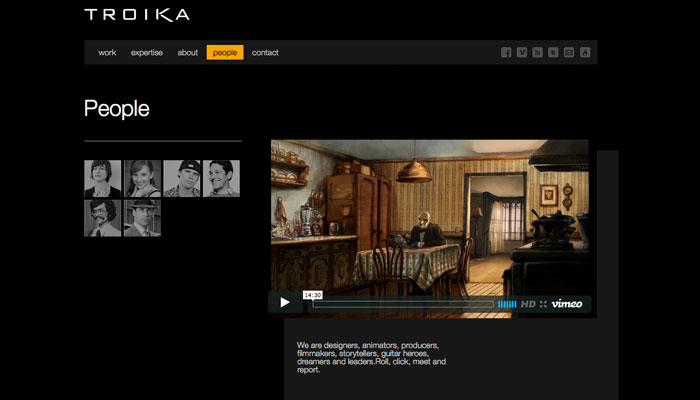Open the Vimeo logo link in the player

coord(567,304)
